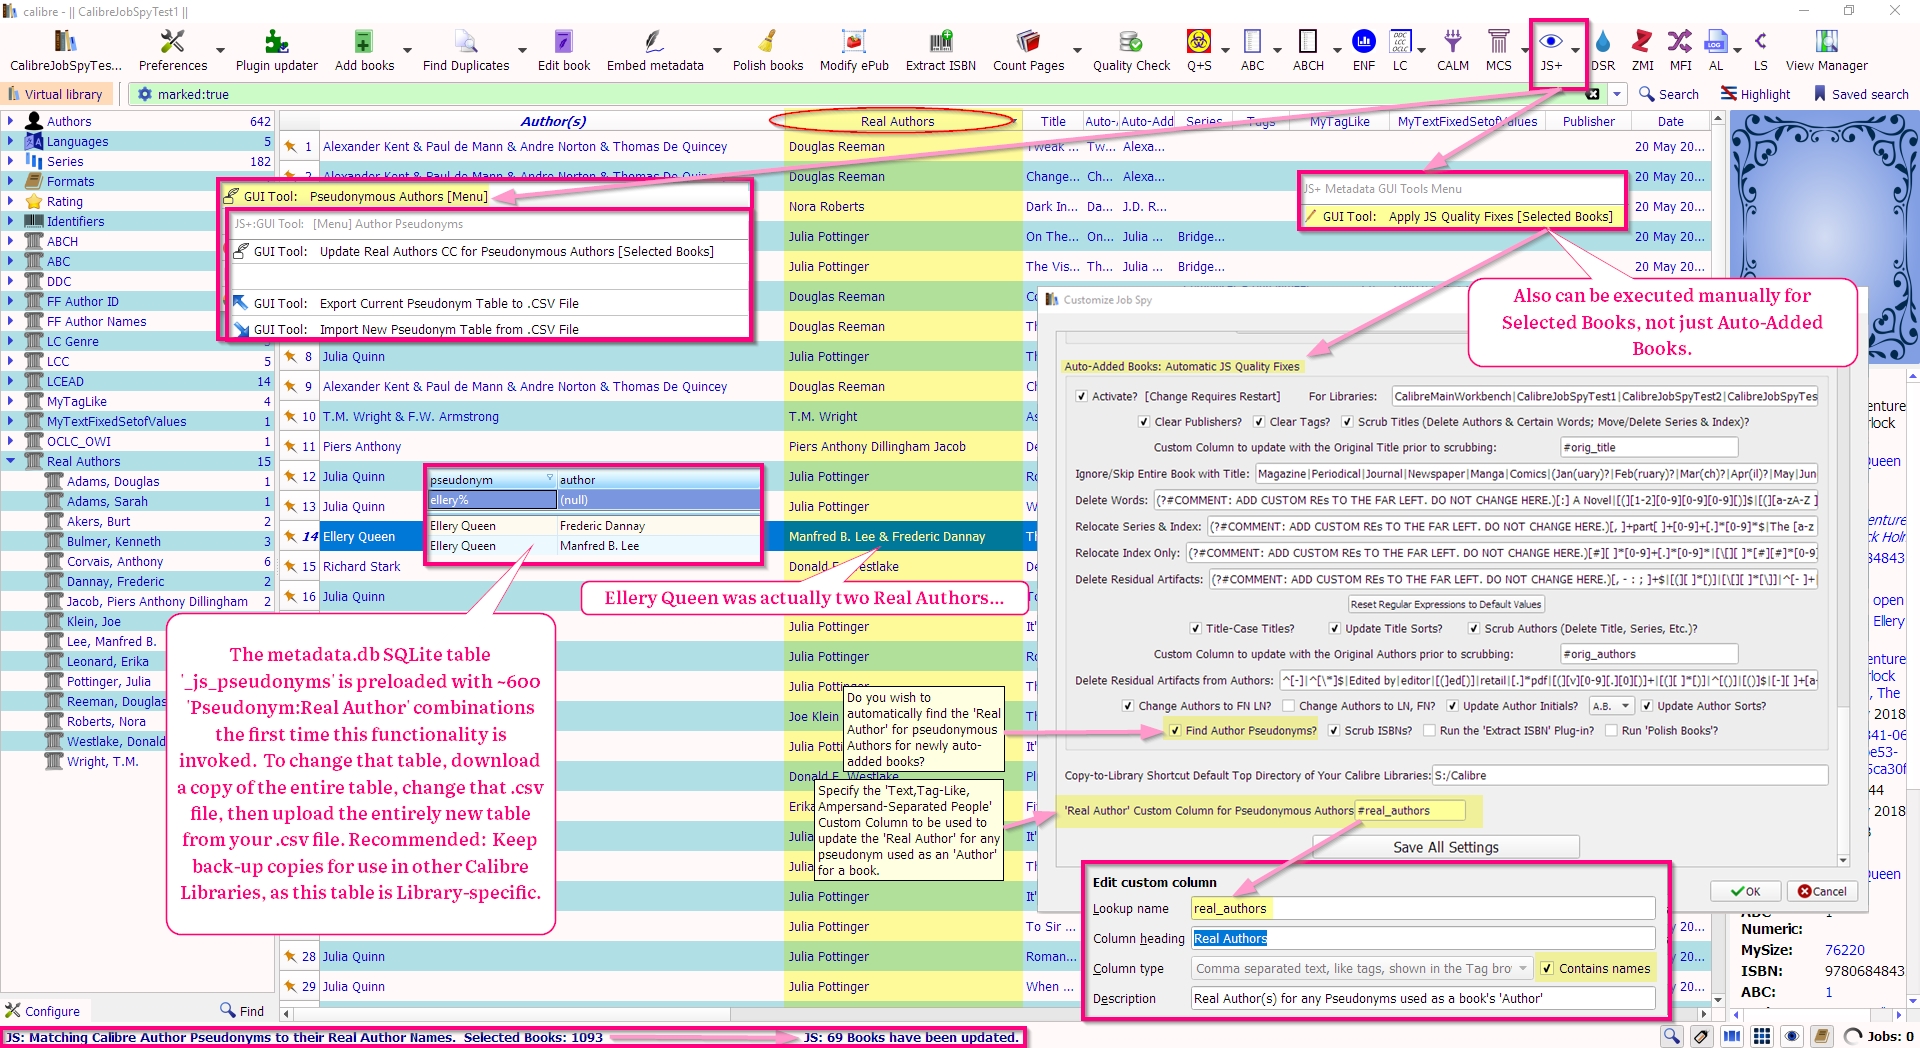Choose Import New Pseudonym Table from .CSV File
Screen dimensions: 1920x1048
(490, 329)
